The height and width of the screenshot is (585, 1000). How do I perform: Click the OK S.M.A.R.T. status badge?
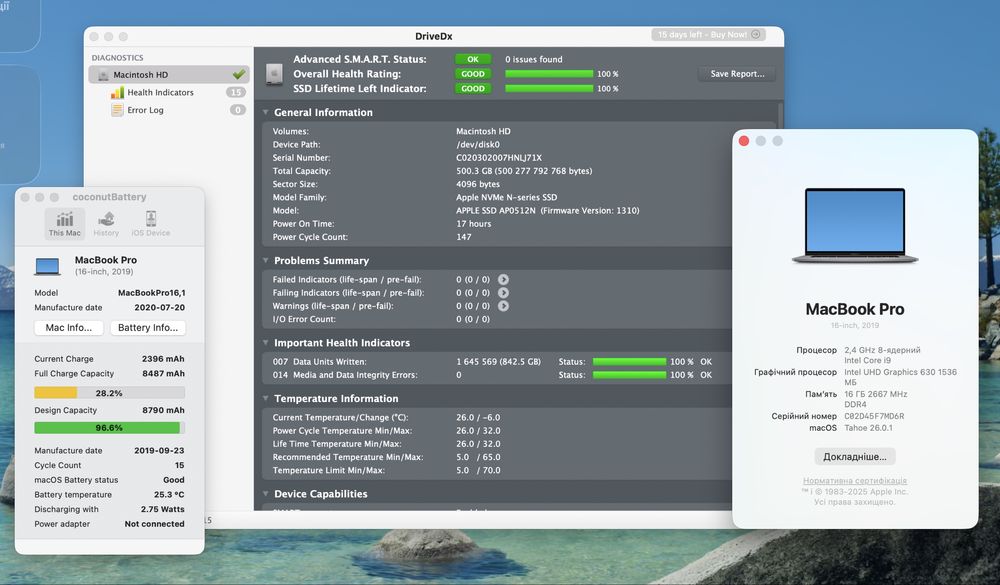pyautogui.click(x=473, y=59)
